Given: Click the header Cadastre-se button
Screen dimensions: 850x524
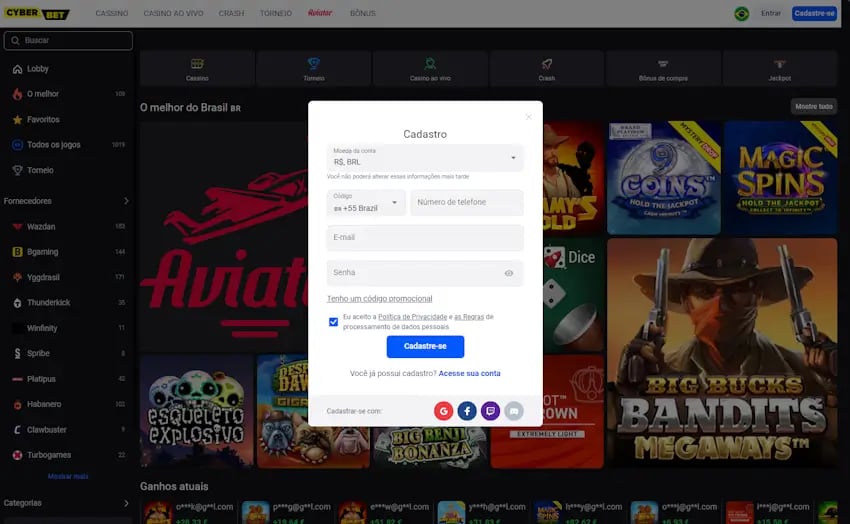Looking at the screenshot, I should click(x=814, y=13).
